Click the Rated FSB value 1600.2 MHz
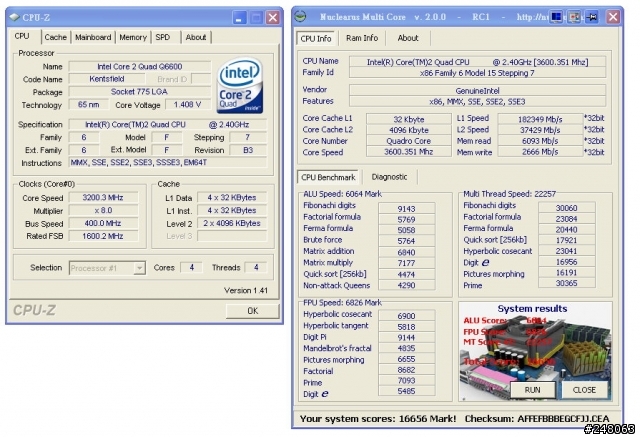This screenshot has width=640, height=437. [103, 236]
